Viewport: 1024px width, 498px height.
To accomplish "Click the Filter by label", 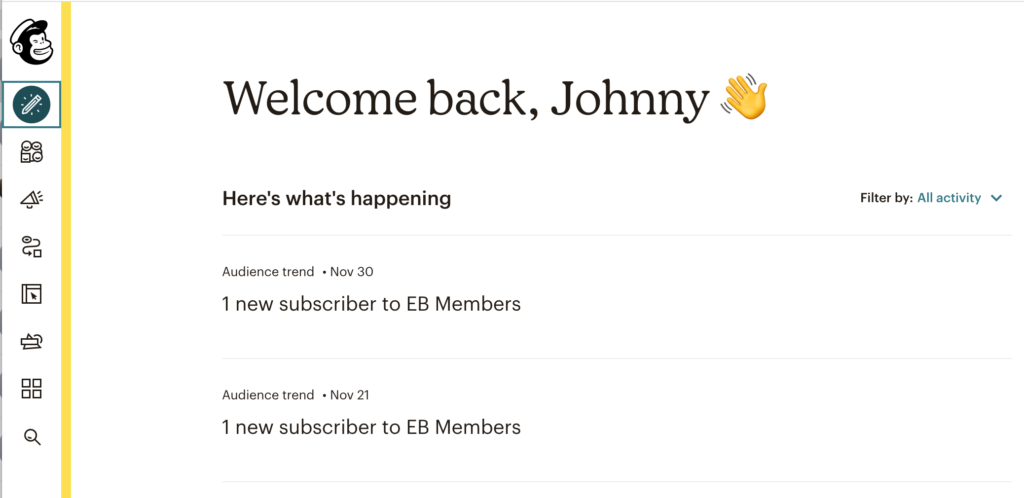I will coord(886,198).
